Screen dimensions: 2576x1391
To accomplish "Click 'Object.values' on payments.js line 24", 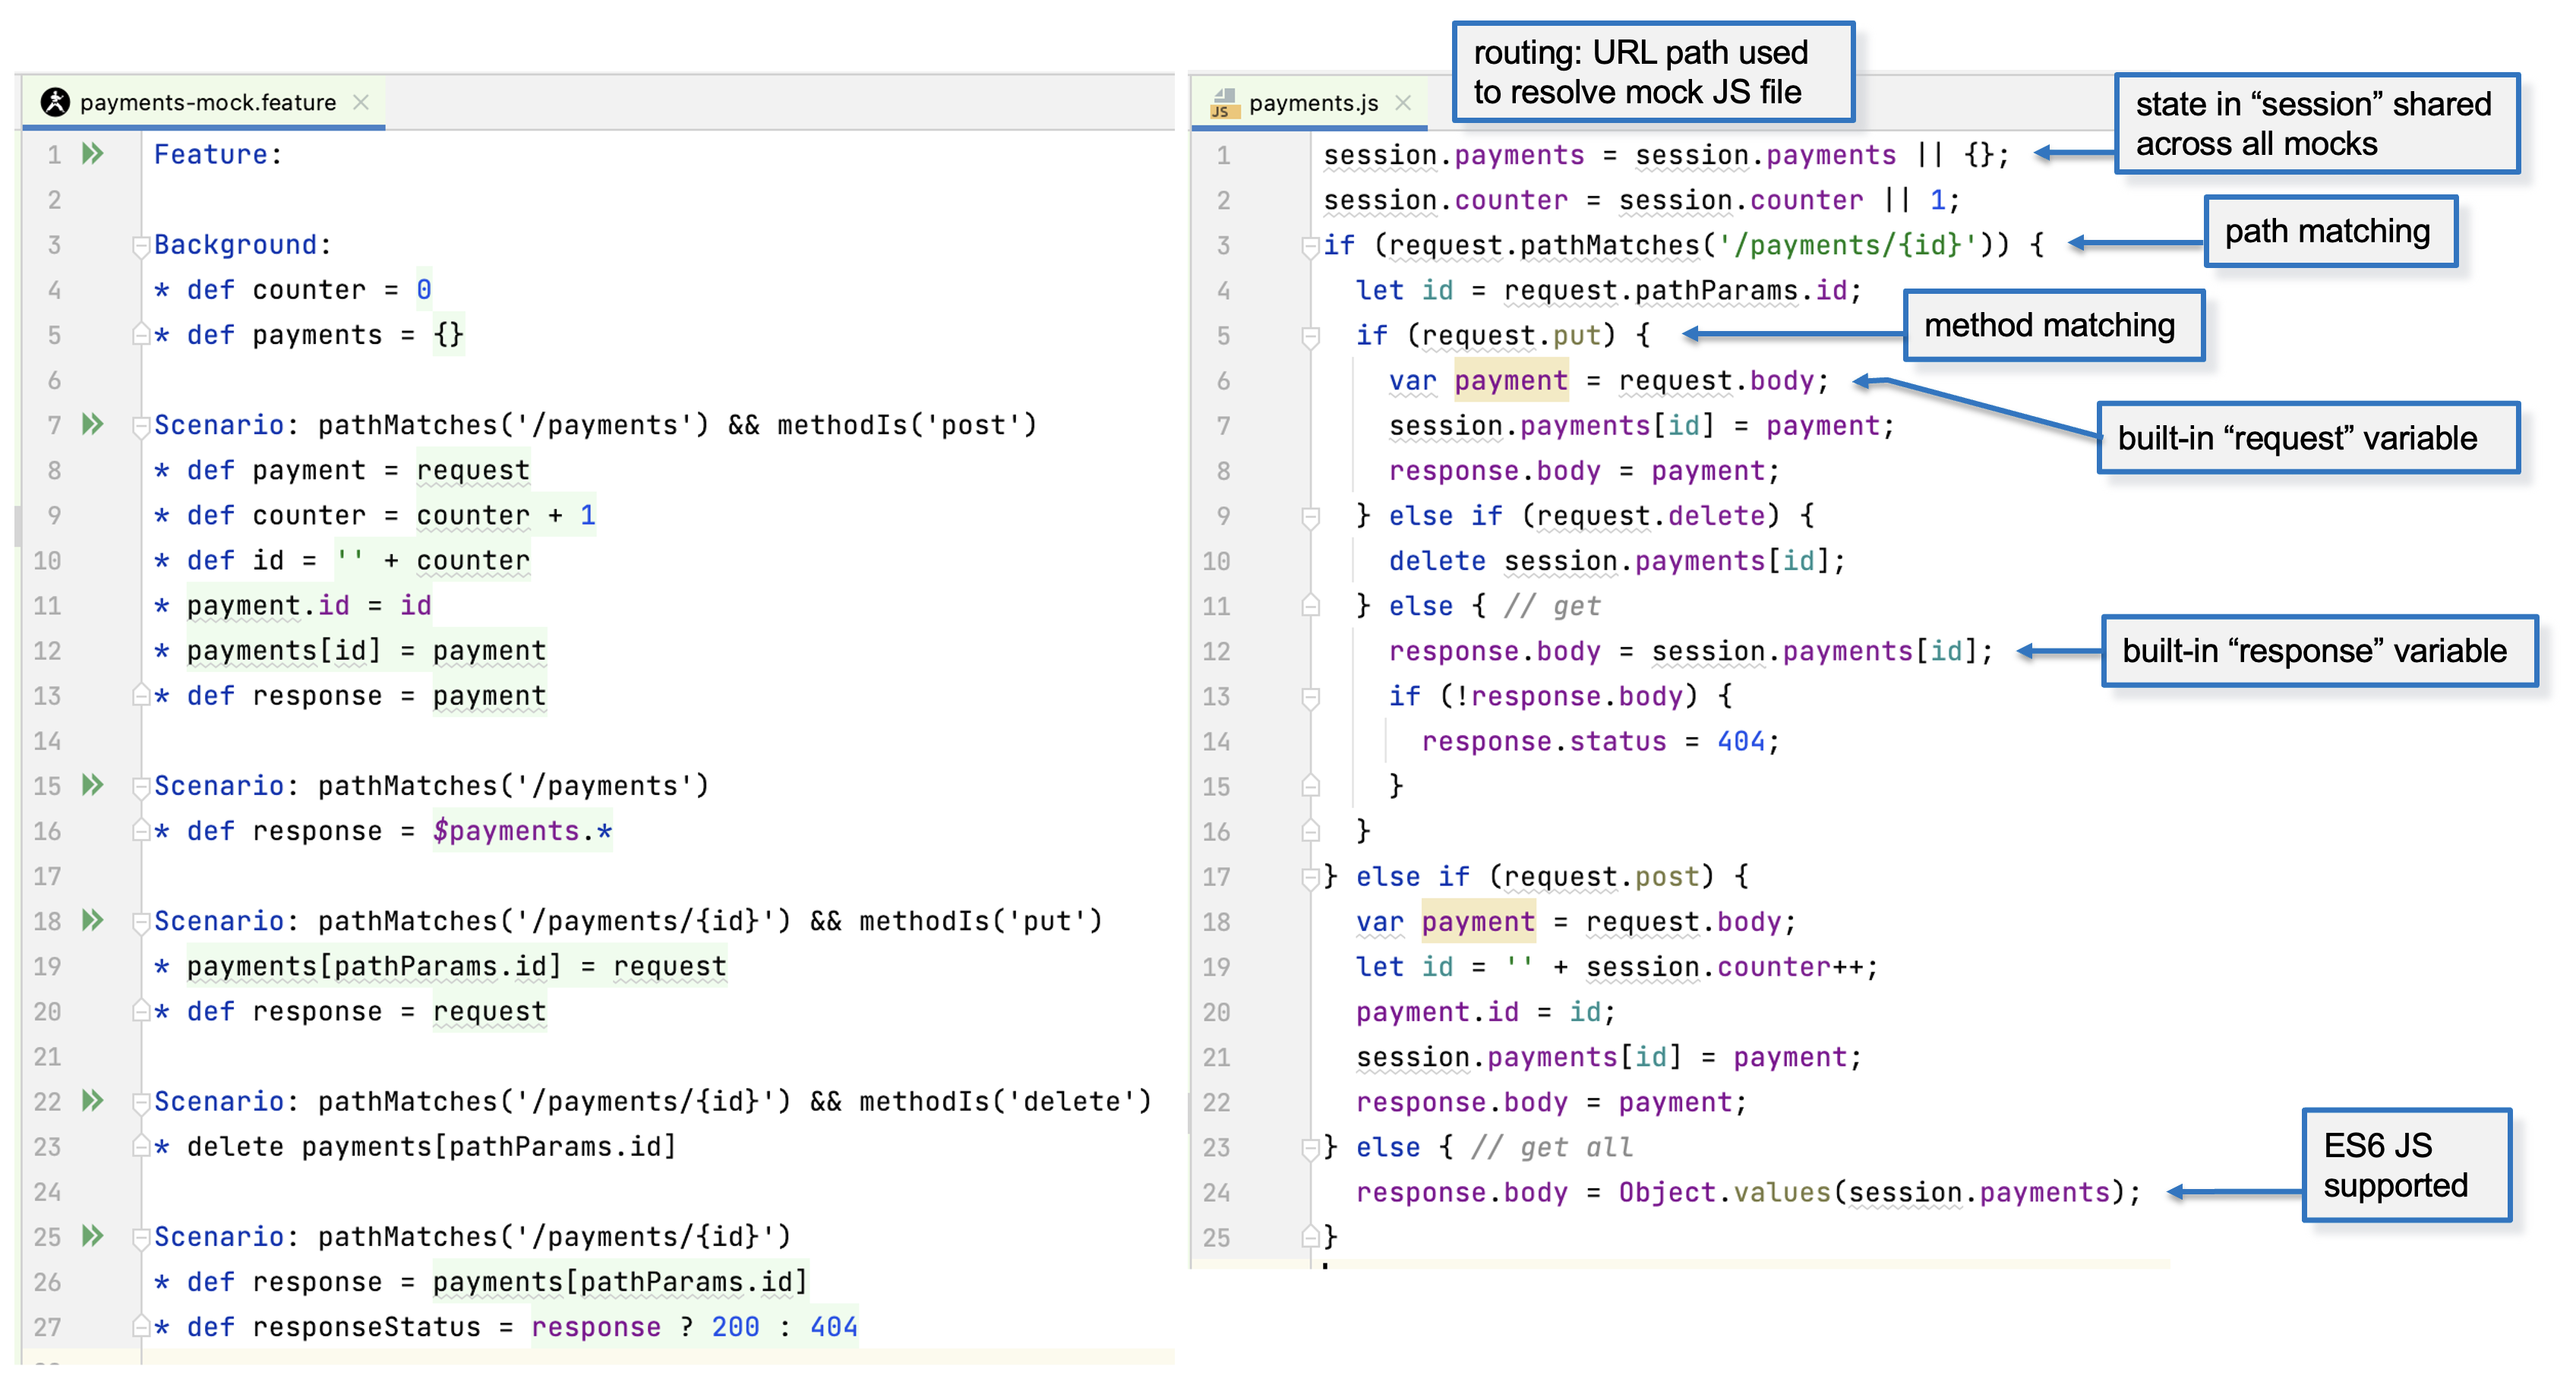I will (1724, 1192).
